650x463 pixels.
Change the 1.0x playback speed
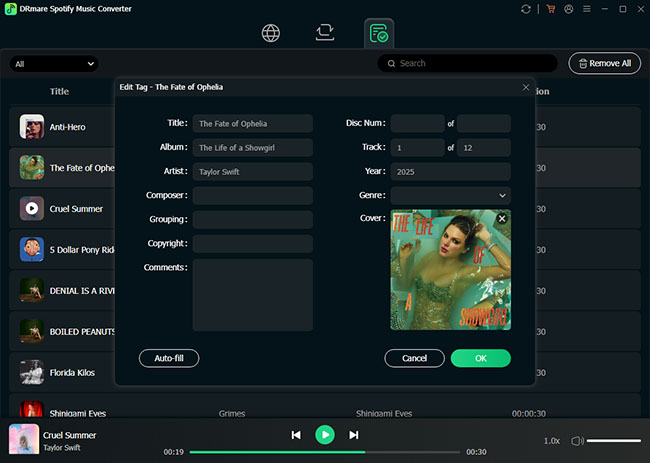coord(552,441)
